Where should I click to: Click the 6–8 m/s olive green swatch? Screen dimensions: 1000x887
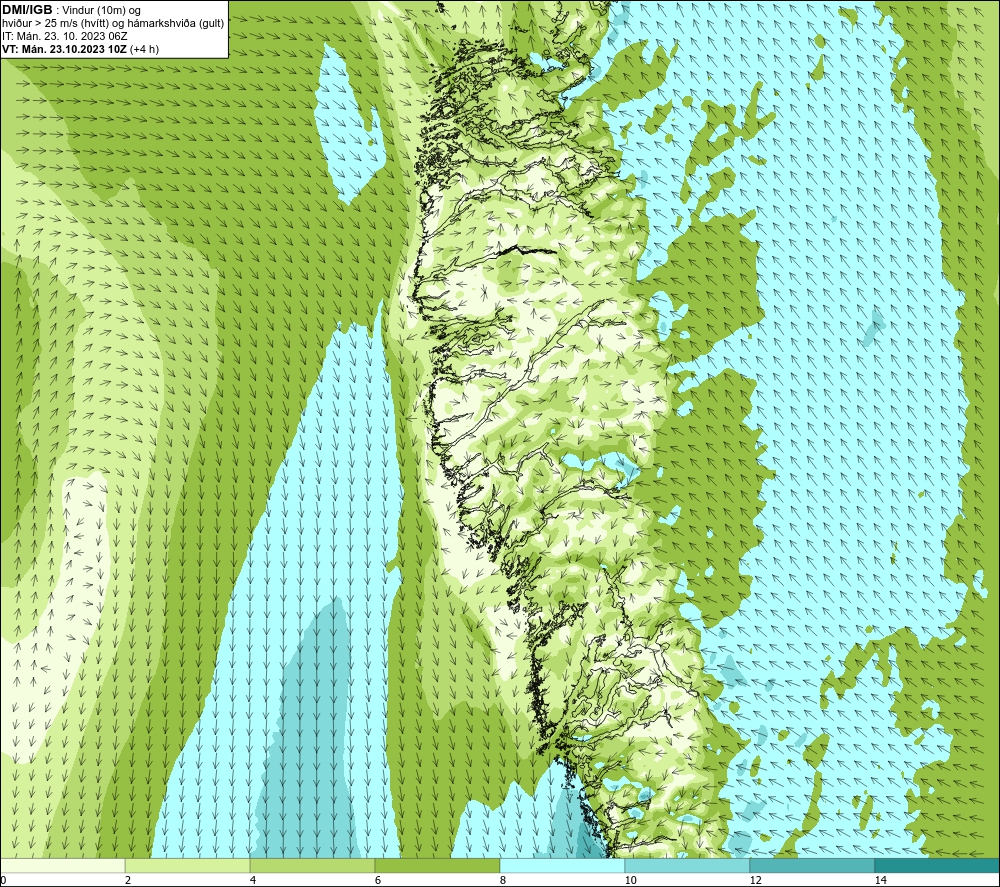438,865
